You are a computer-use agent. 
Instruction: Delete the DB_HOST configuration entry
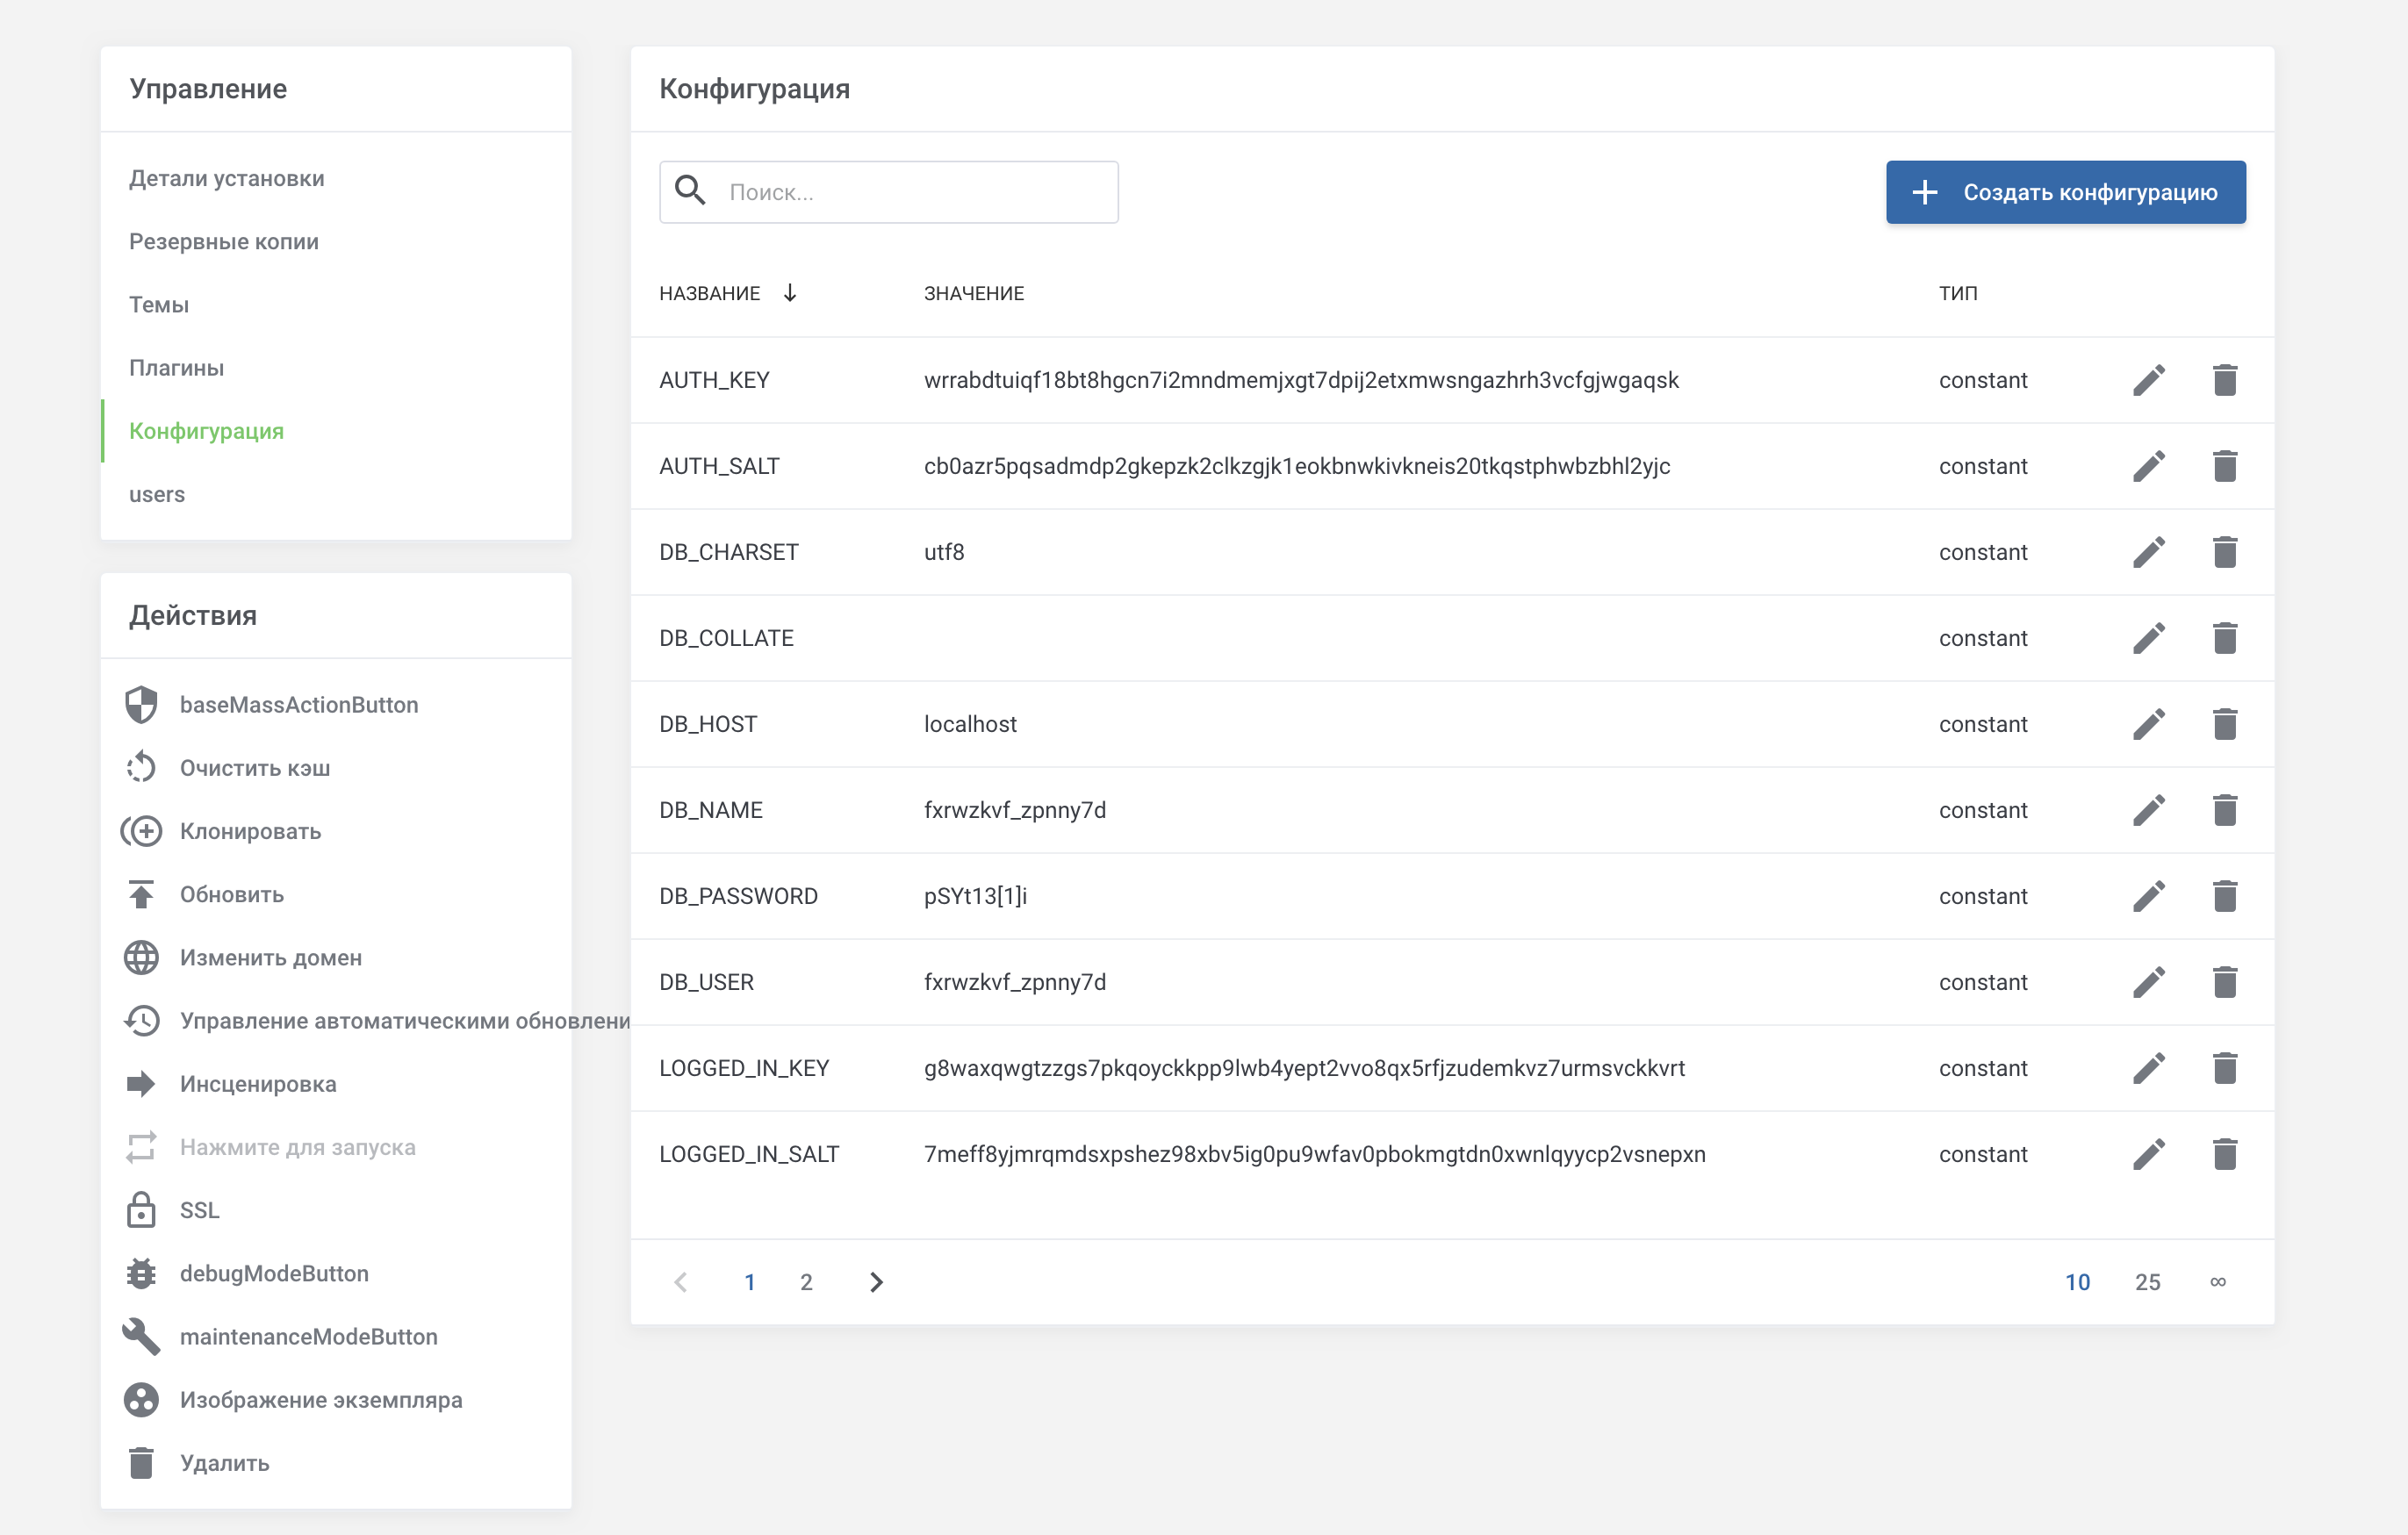point(2224,724)
